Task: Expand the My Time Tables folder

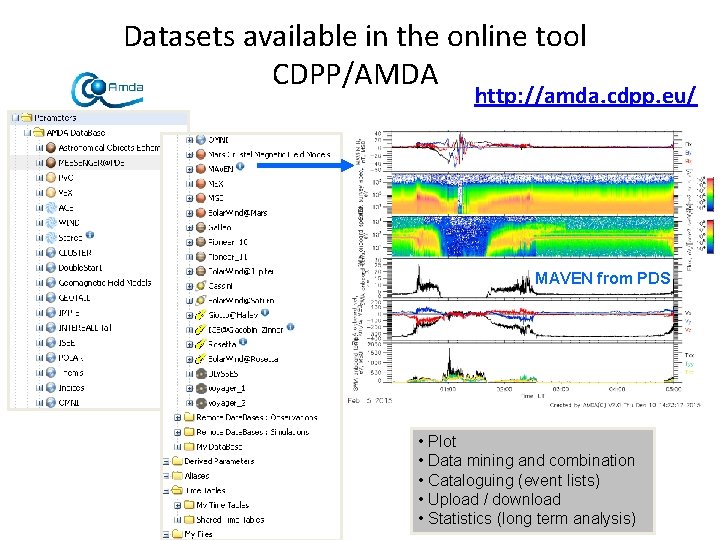Action: [x=177, y=506]
